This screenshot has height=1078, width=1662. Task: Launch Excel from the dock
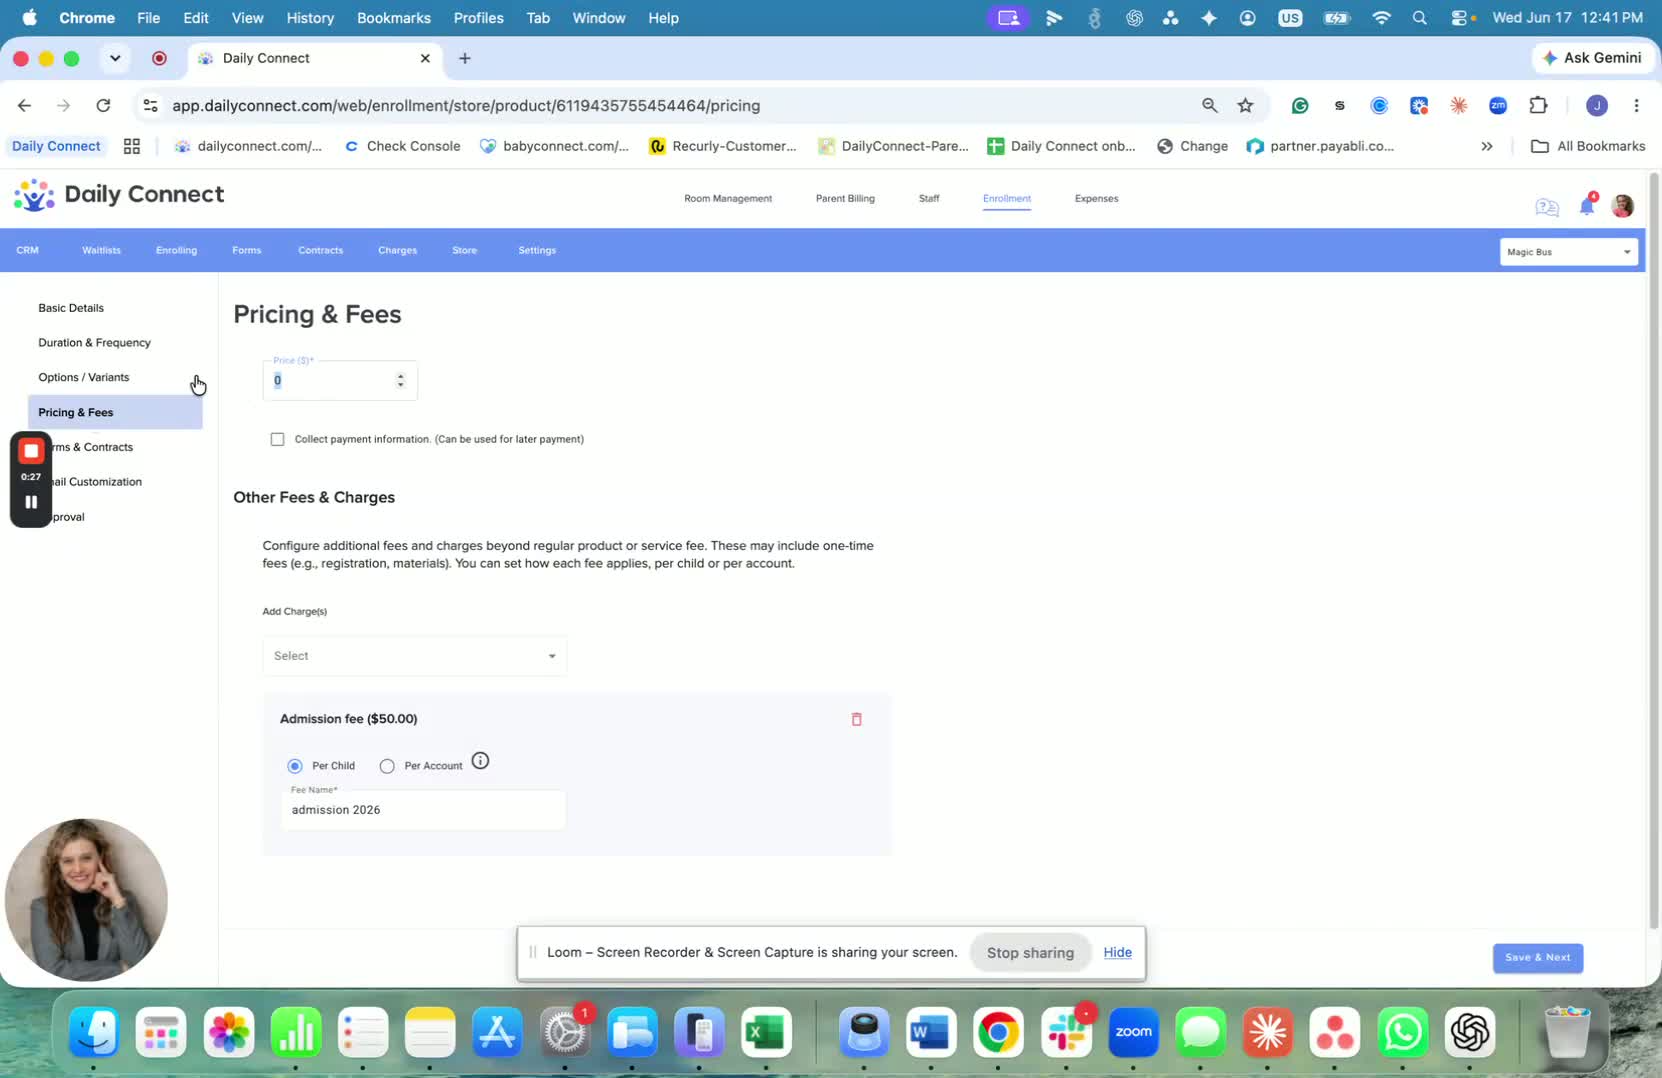(x=766, y=1032)
